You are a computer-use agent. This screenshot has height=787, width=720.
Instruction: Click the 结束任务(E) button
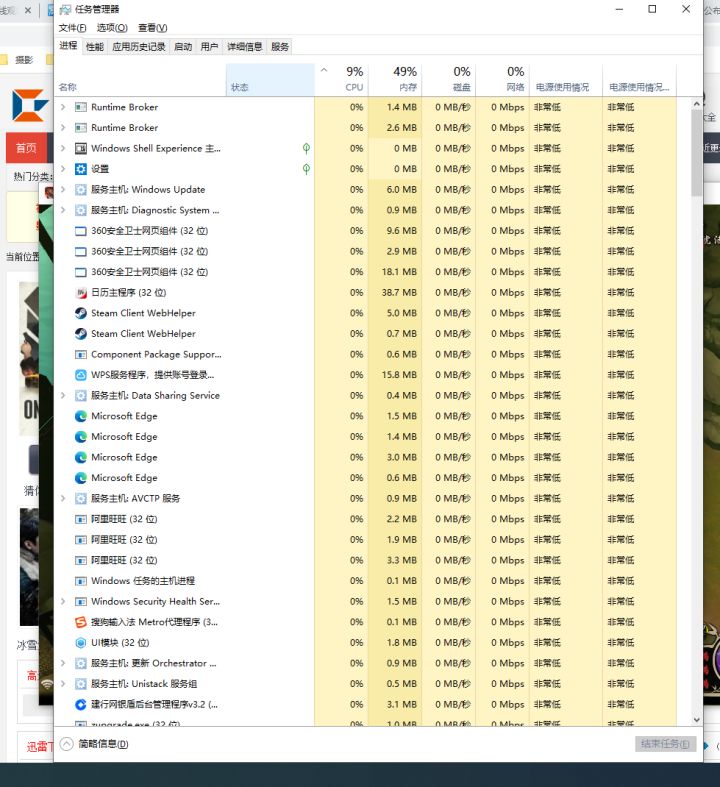pos(665,744)
